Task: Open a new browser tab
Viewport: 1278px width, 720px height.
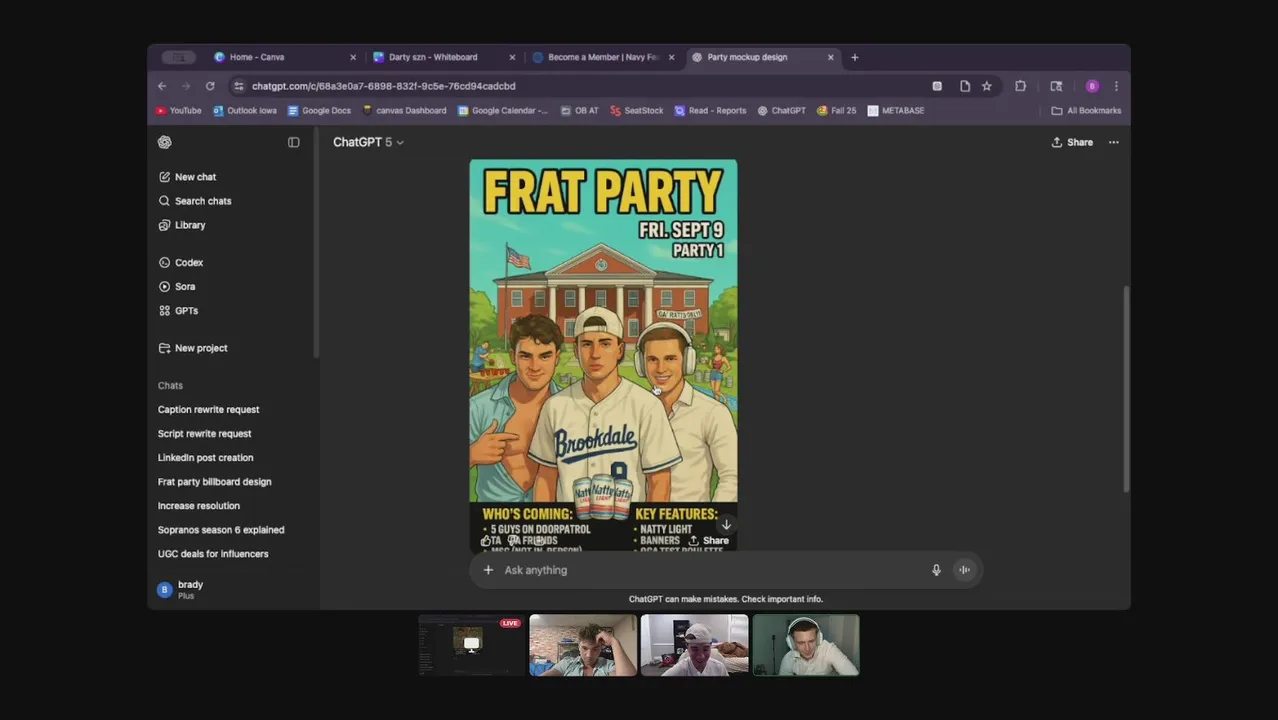Action: (x=855, y=57)
